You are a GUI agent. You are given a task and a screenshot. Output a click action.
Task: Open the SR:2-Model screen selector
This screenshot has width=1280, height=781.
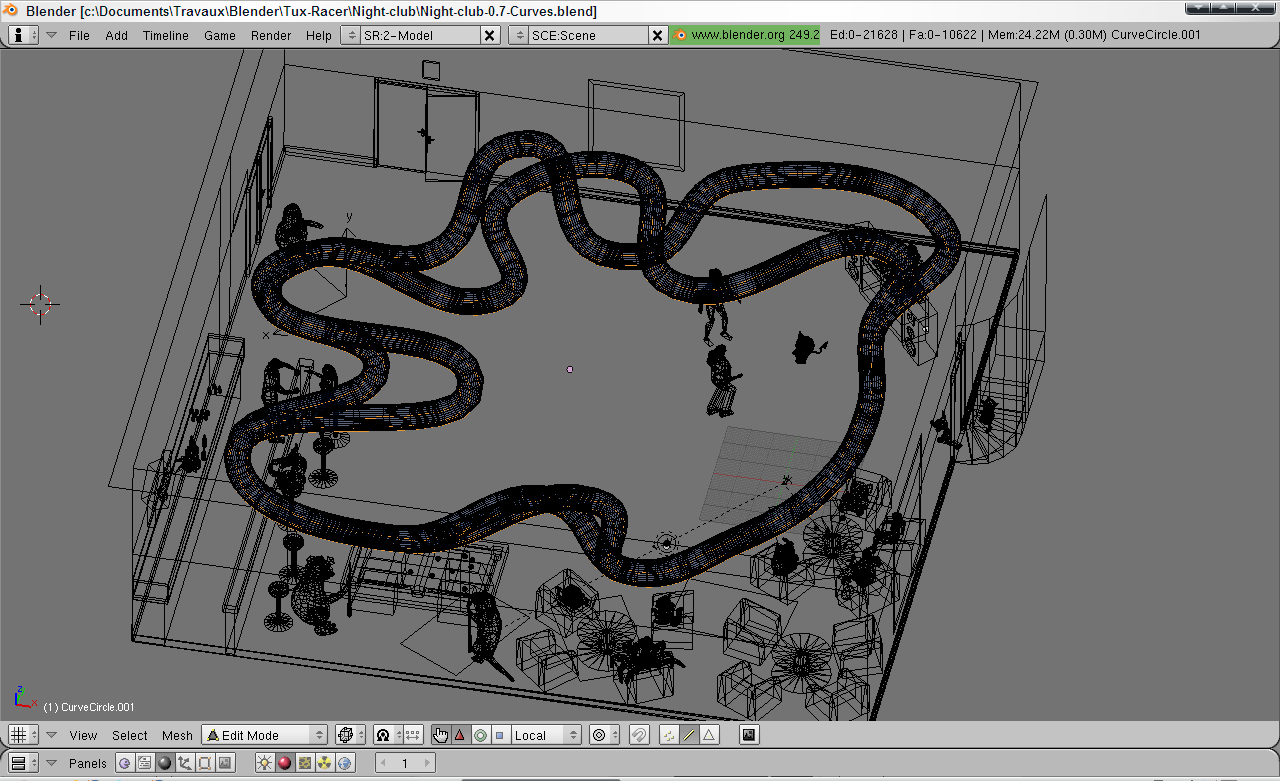[x=410, y=35]
